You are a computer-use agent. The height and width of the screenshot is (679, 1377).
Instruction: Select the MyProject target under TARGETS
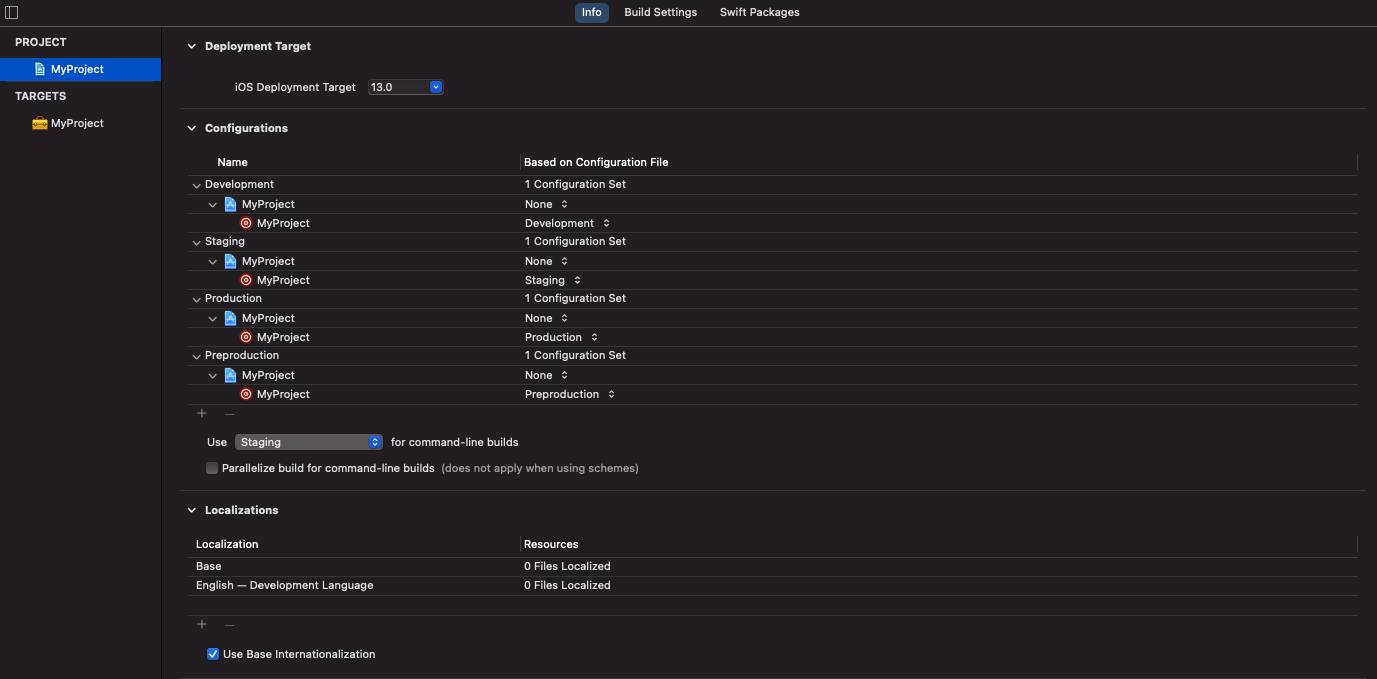click(x=76, y=122)
